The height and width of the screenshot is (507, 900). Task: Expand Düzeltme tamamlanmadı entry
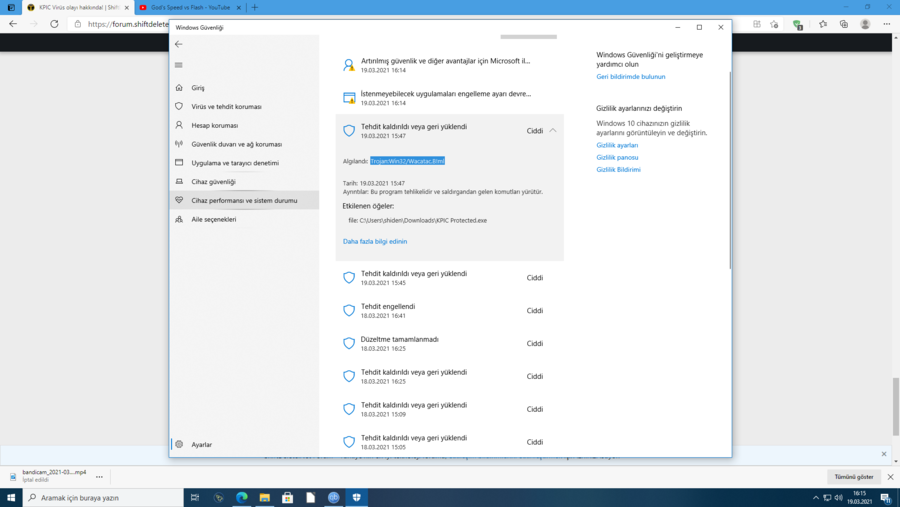tap(449, 343)
